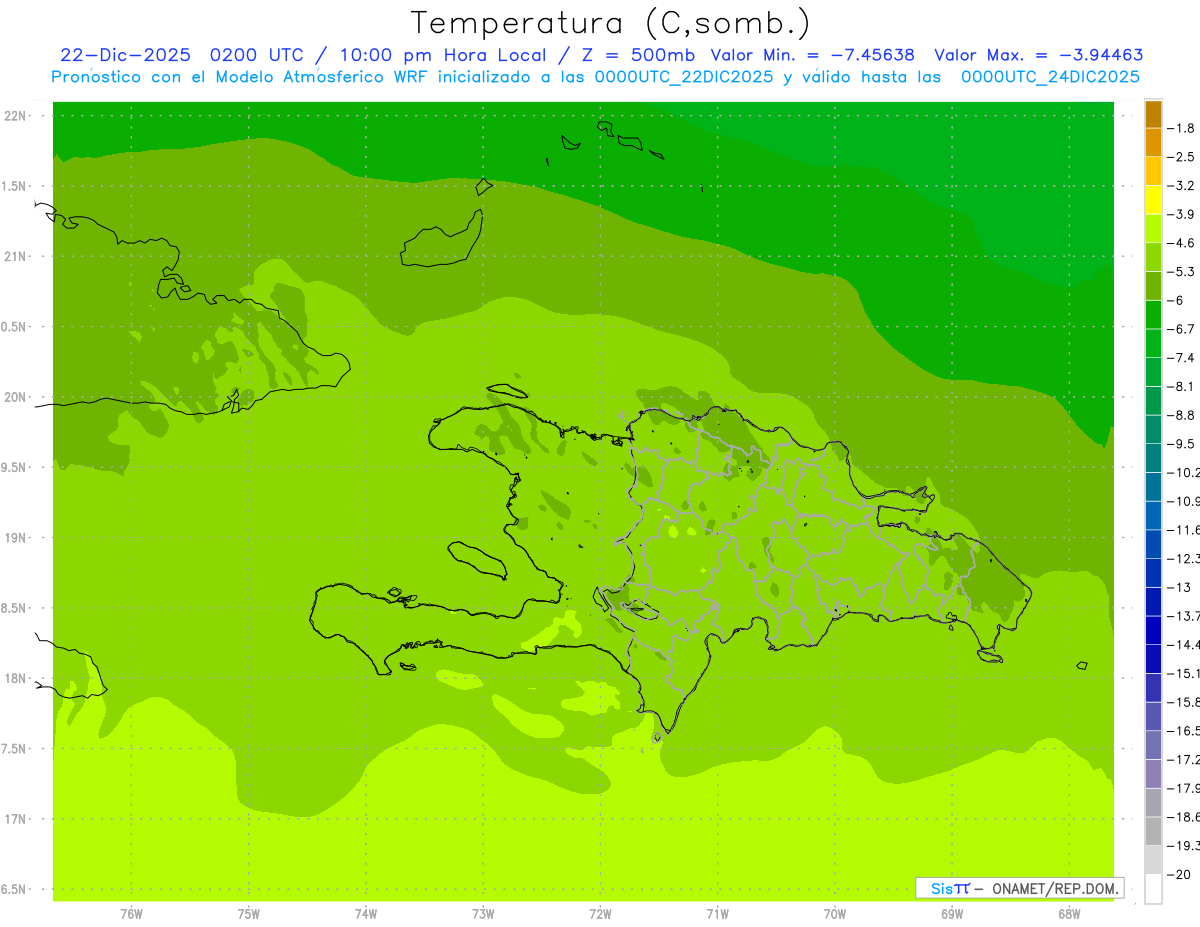Screen dimensions: 1200x927
Task: Click the "-7.4" legend value
Action: coord(1182,358)
